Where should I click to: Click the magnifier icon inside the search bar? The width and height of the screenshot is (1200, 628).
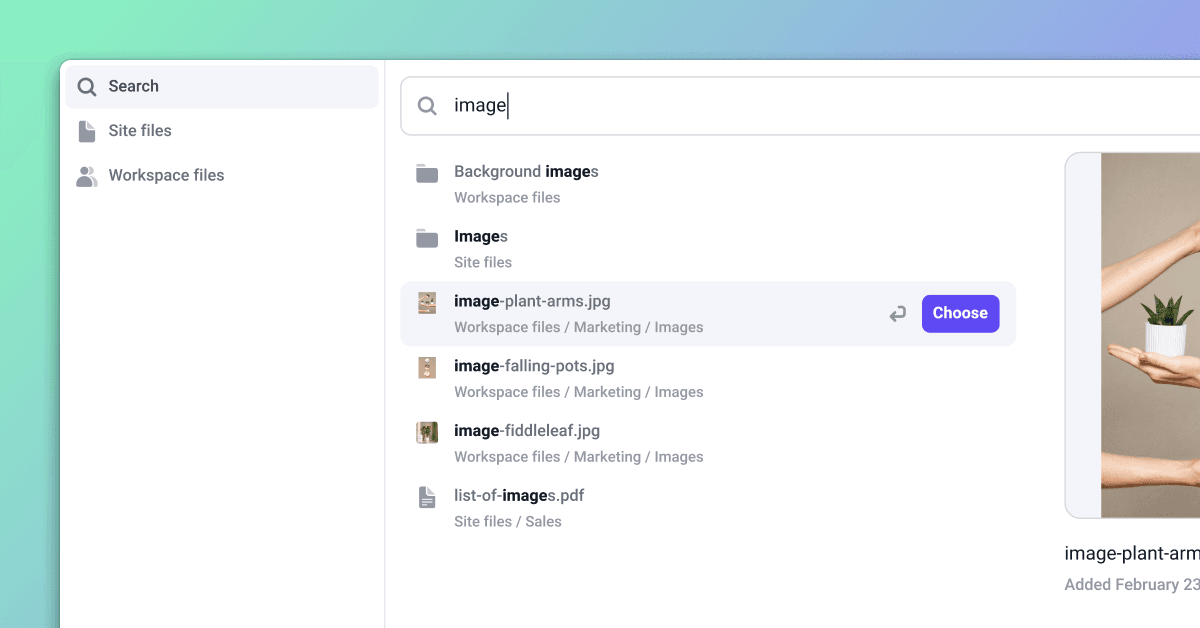(x=427, y=105)
